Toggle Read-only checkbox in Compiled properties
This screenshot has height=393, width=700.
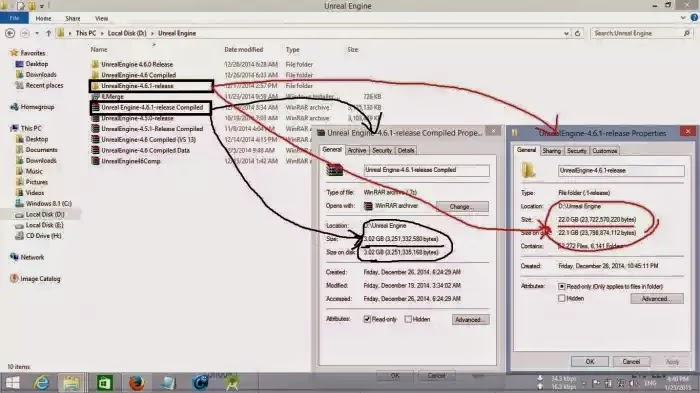pos(367,319)
